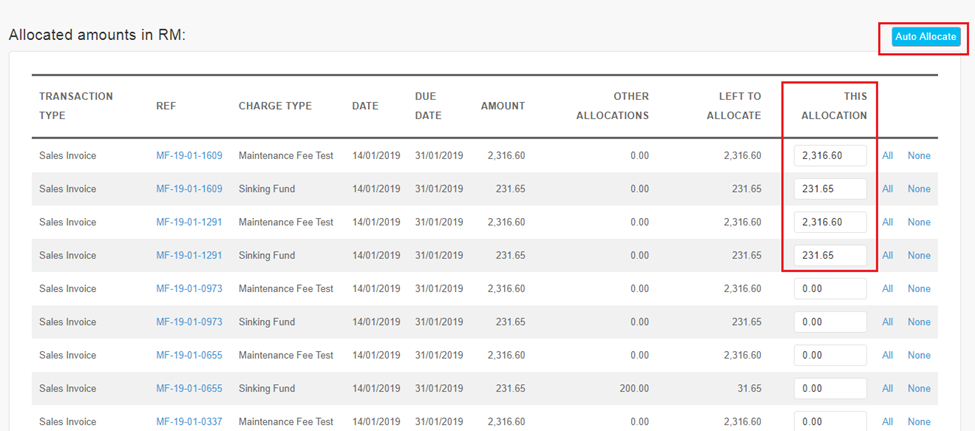975x431 pixels.
Task: Open MF-19-01-0655 link in Sinking Fund row
Action: 189,388
